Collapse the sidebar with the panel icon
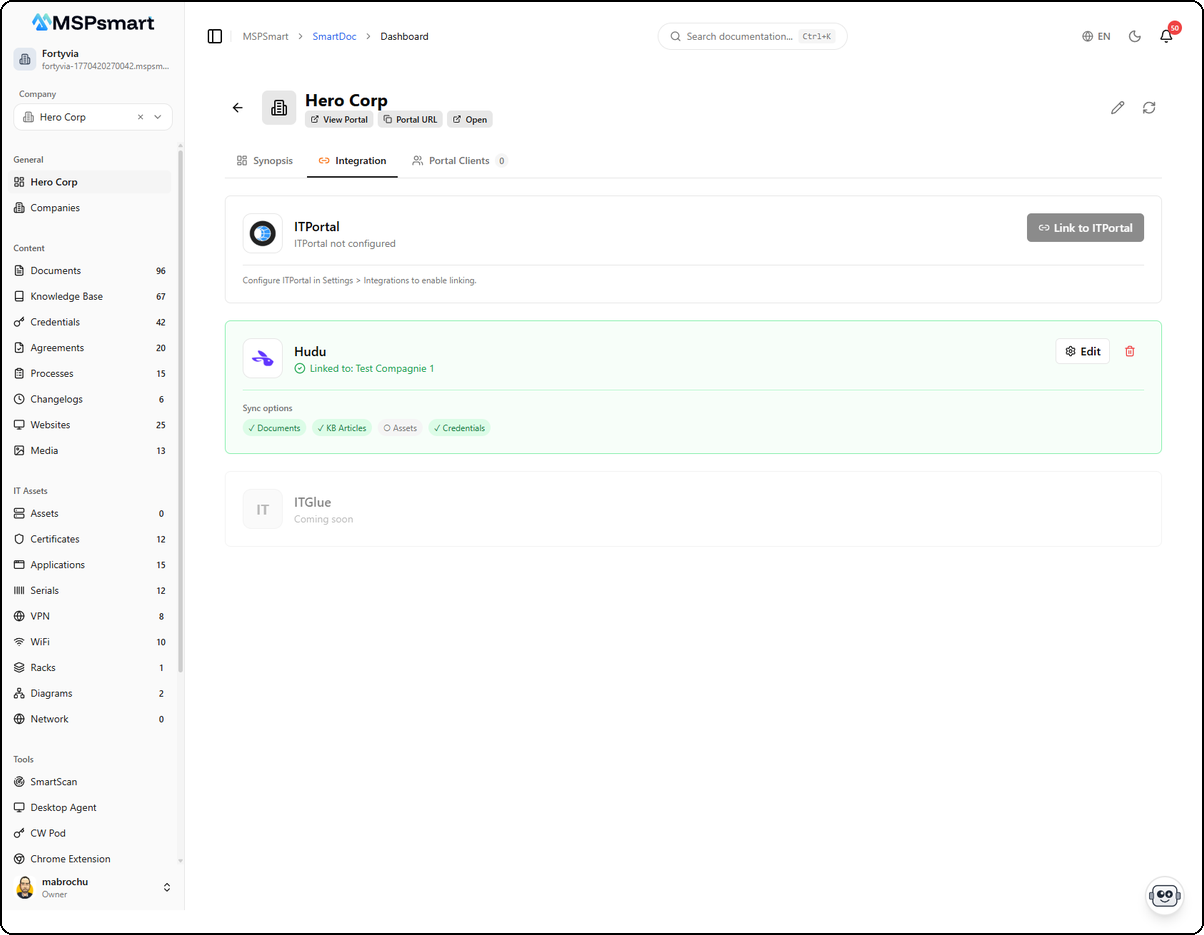The width and height of the screenshot is (1204, 935). point(215,36)
